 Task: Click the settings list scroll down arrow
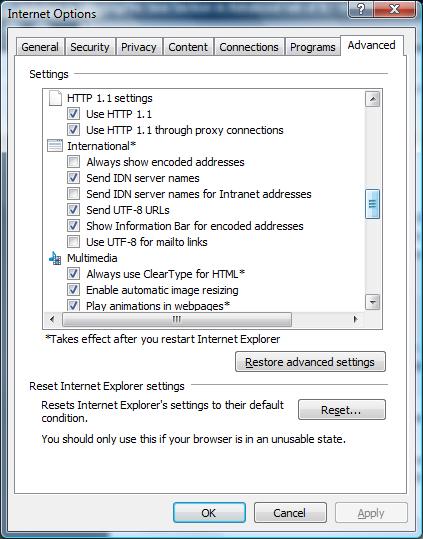pyautogui.click(x=372, y=302)
